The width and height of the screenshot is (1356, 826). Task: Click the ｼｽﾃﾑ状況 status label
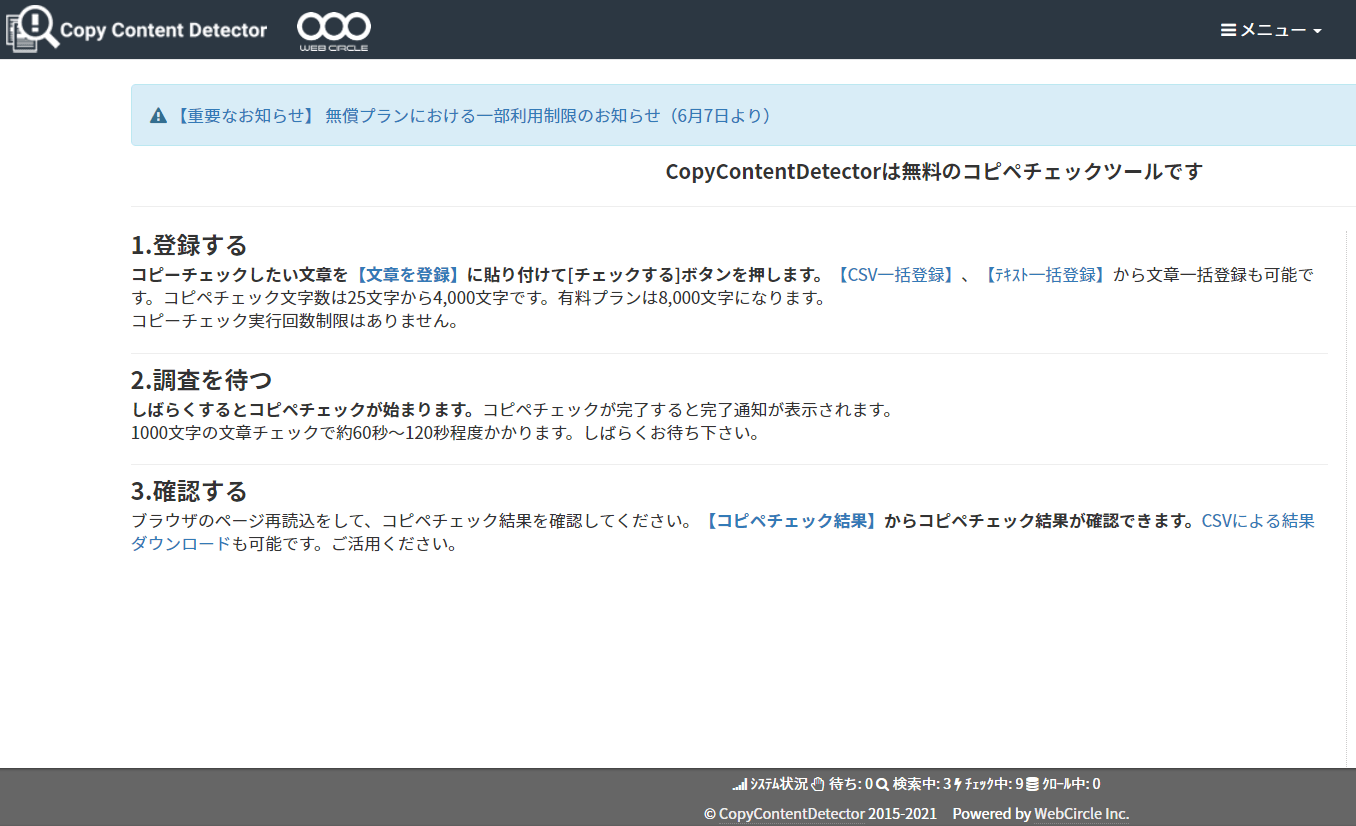click(779, 785)
